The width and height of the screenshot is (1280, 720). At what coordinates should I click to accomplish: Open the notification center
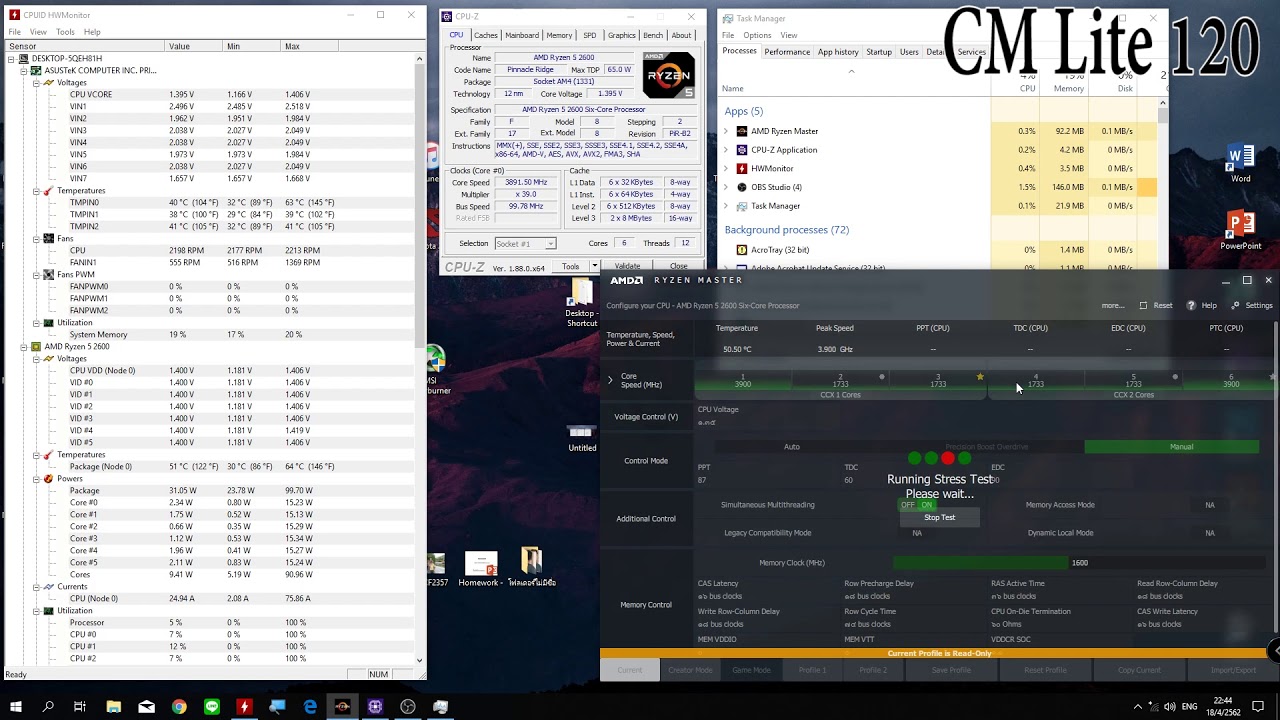tap(1258, 707)
